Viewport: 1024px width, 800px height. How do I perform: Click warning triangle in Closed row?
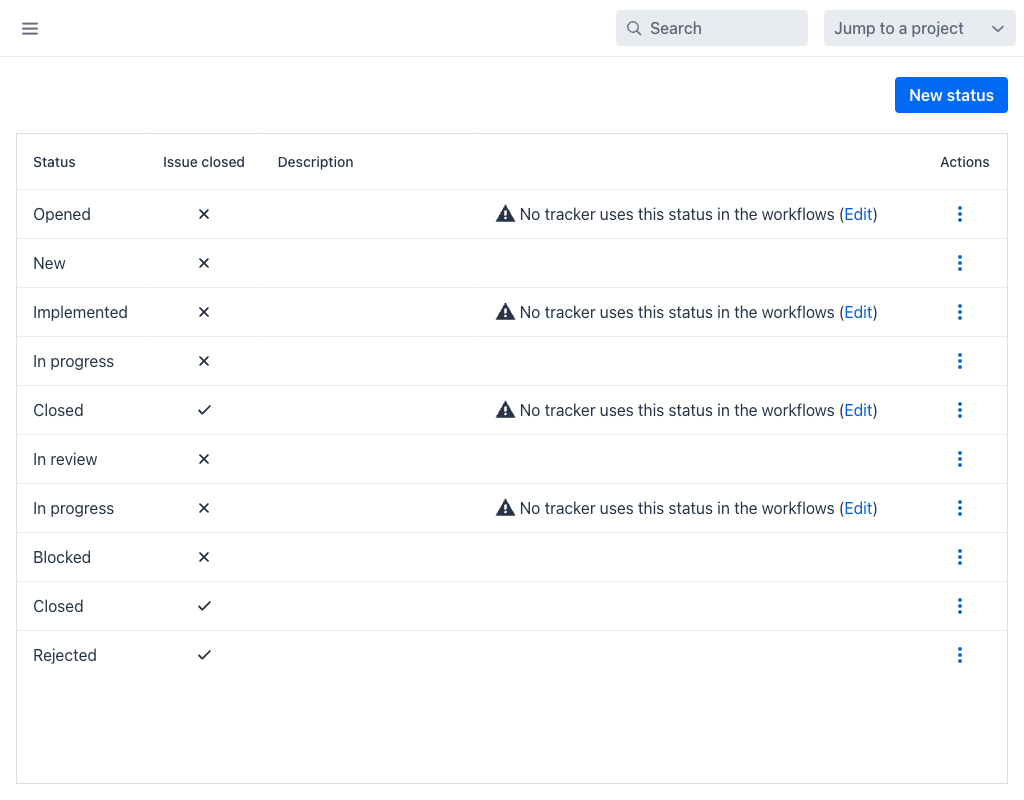point(505,409)
